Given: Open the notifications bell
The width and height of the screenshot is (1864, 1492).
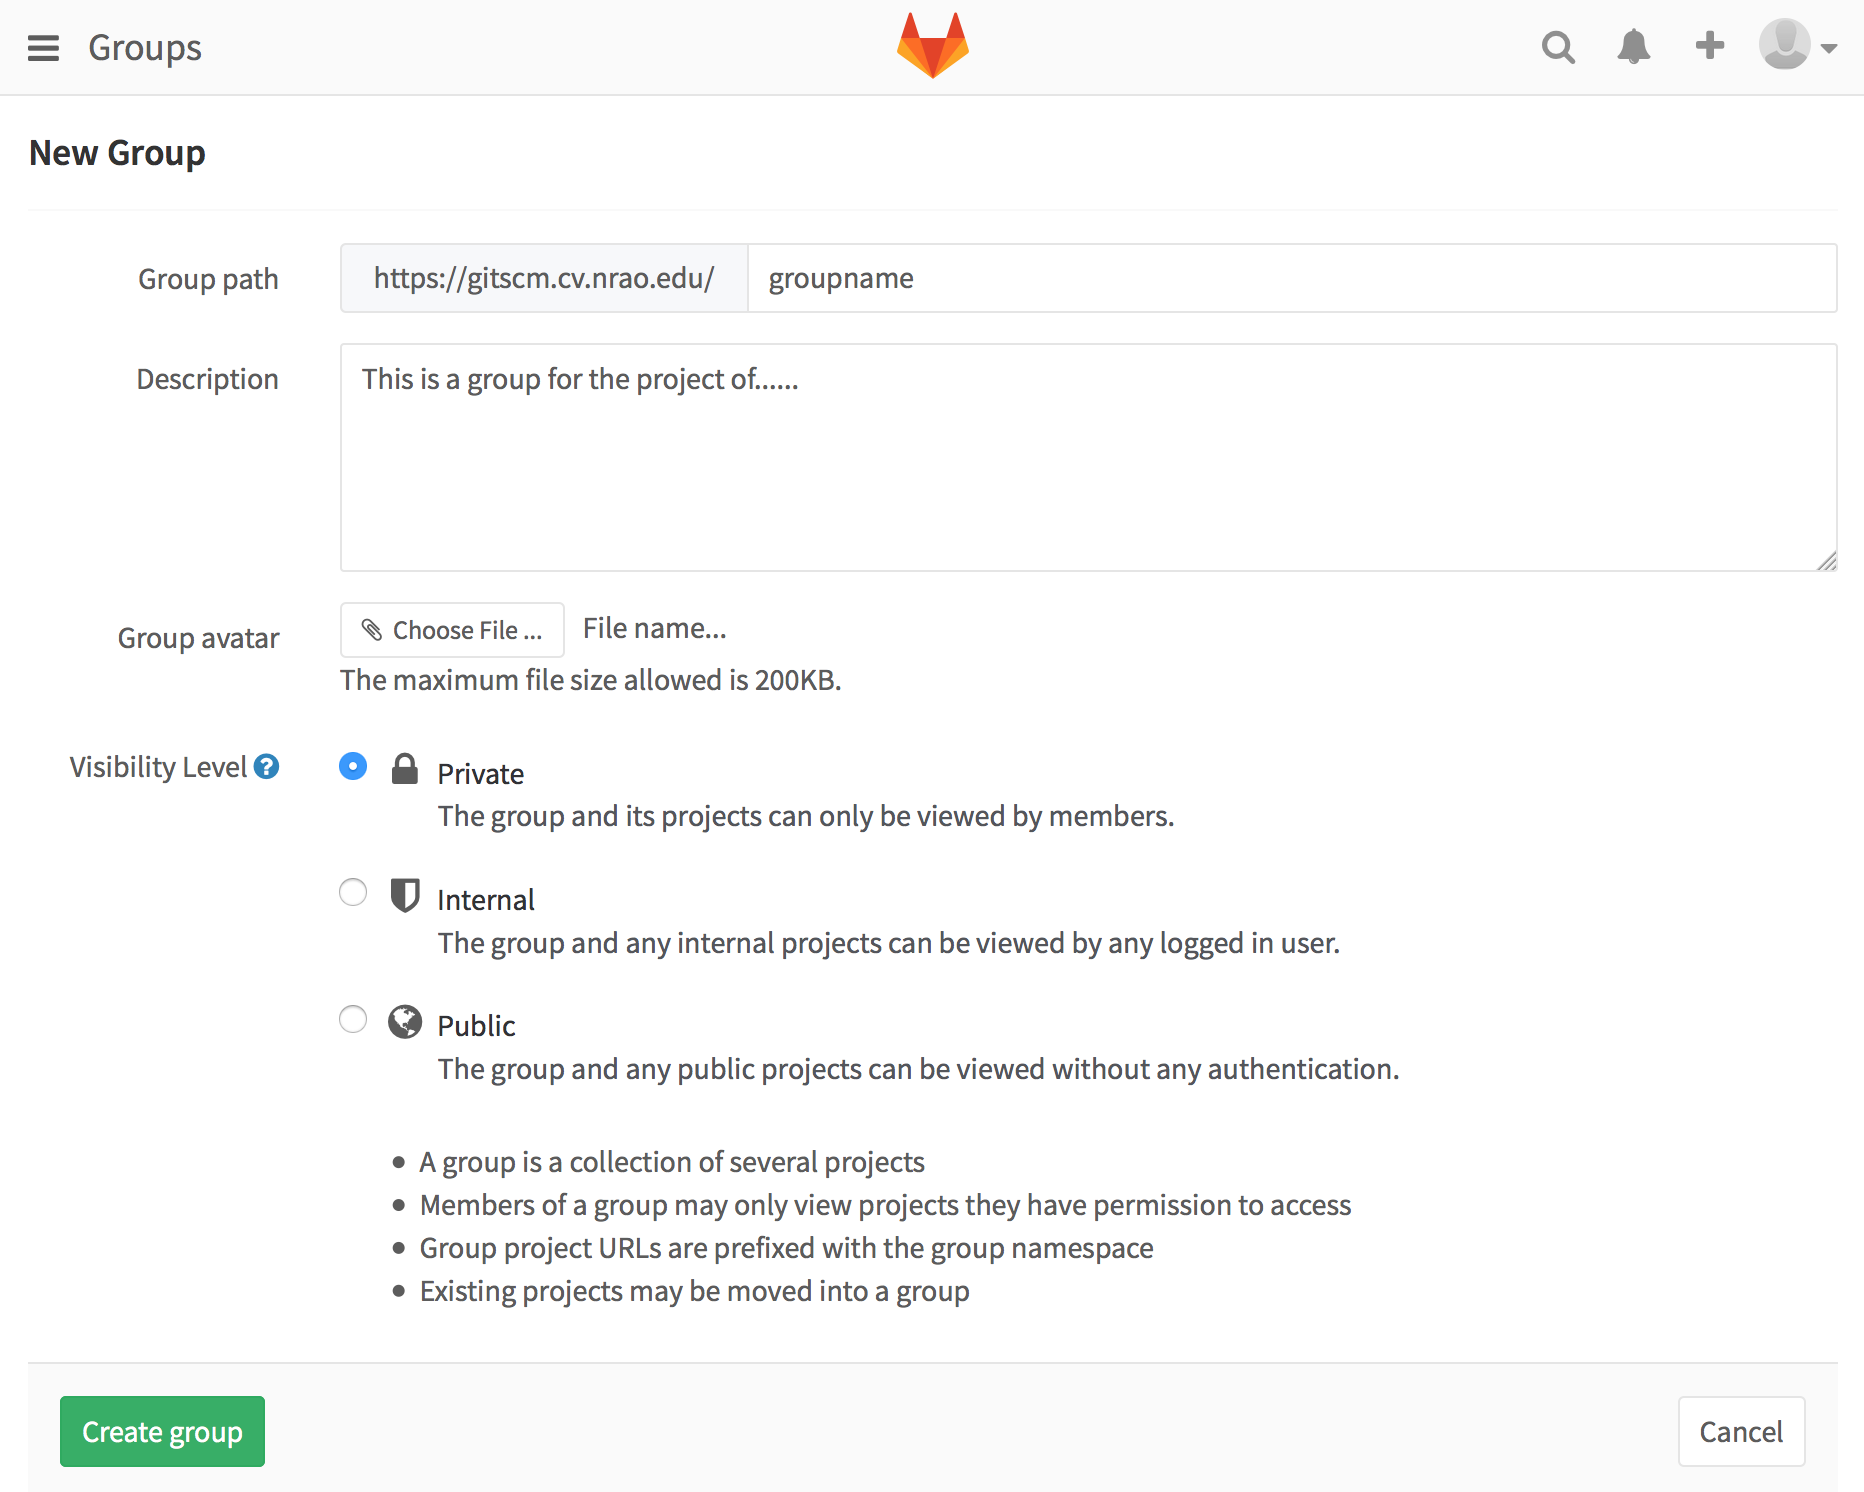Looking at the screenshot, I should [1633, 47].
